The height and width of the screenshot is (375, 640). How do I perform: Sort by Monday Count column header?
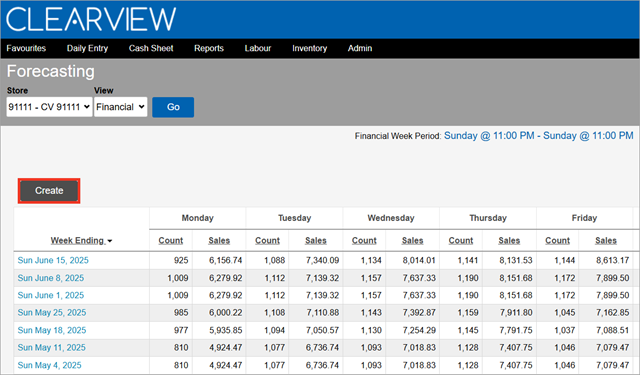coord(171,240)
